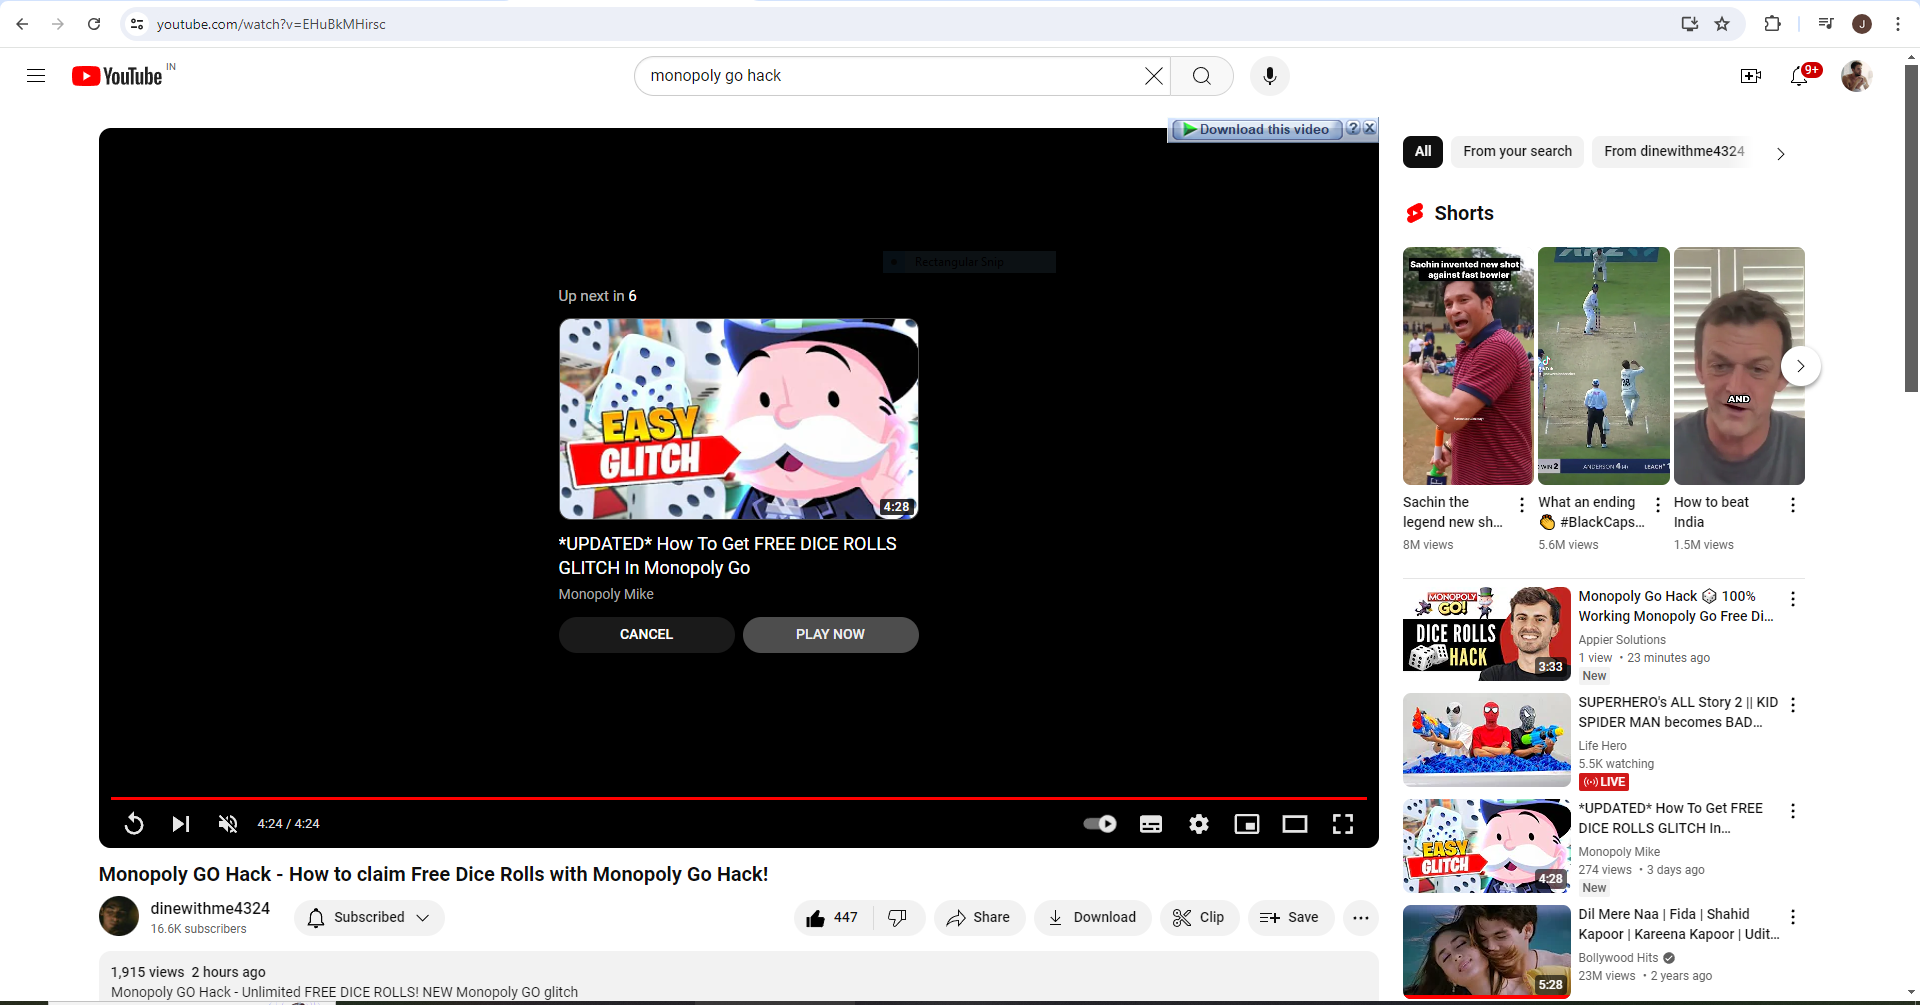Go to YouTube home via logo
The image size is (1920, 1005).
(118, 76)
